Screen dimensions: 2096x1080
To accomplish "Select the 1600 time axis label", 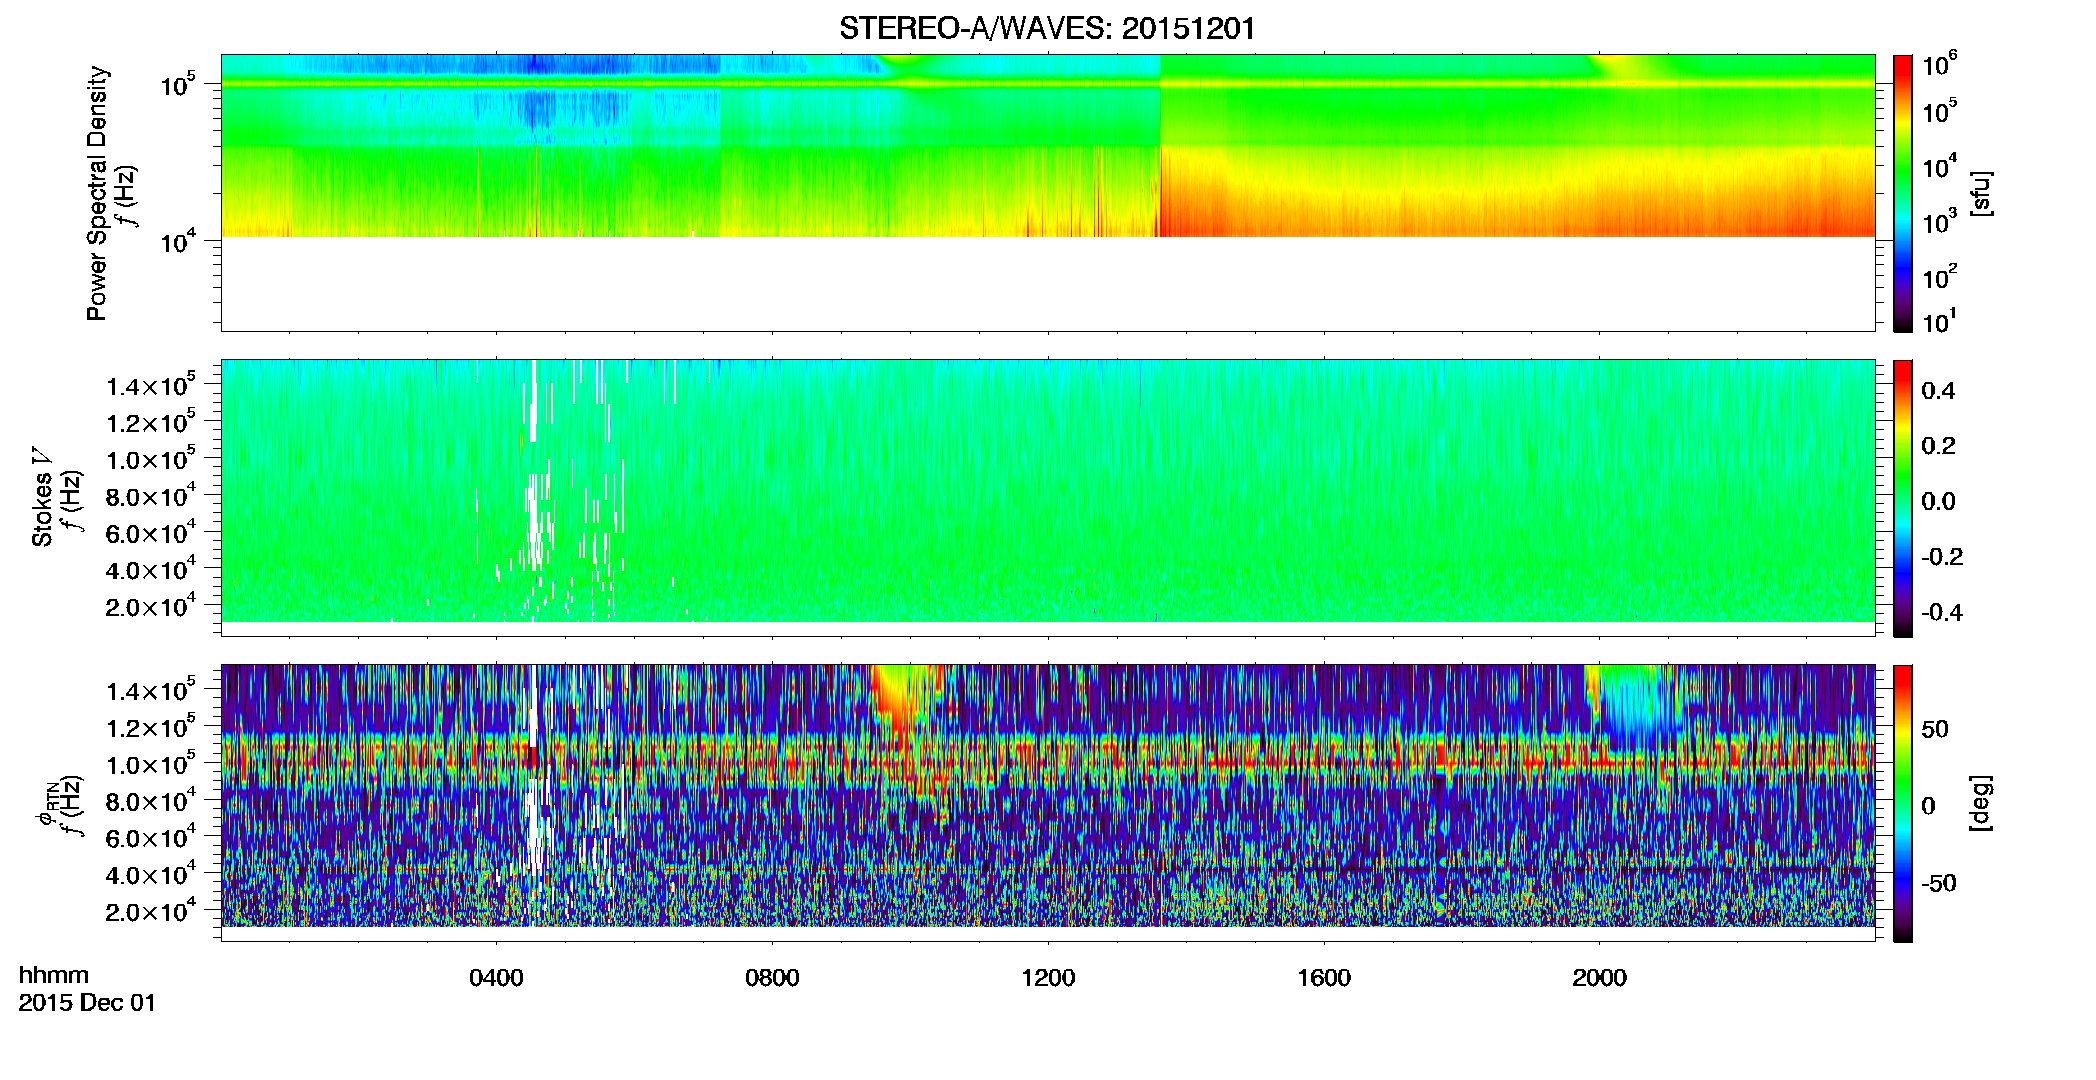I will [x=1324, y=978].
